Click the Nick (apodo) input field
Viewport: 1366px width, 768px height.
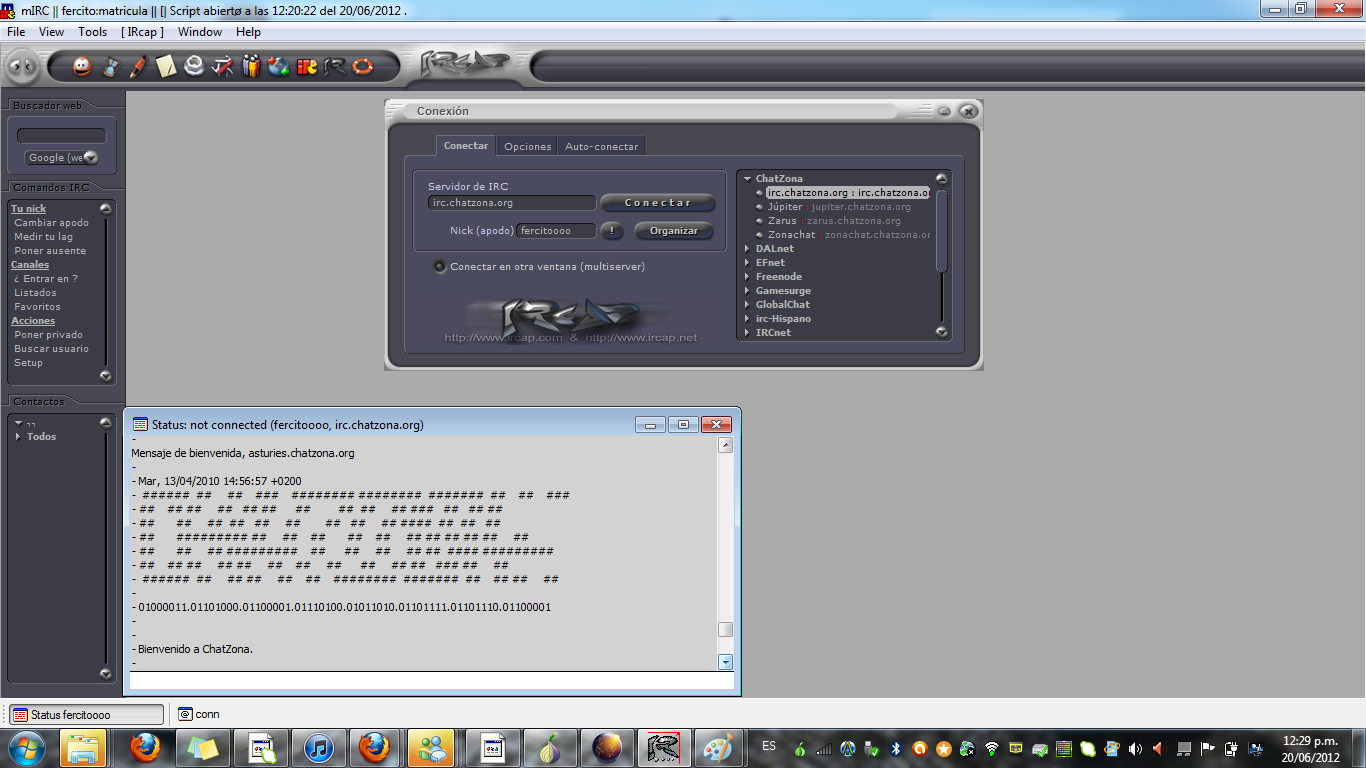point(556,231)
